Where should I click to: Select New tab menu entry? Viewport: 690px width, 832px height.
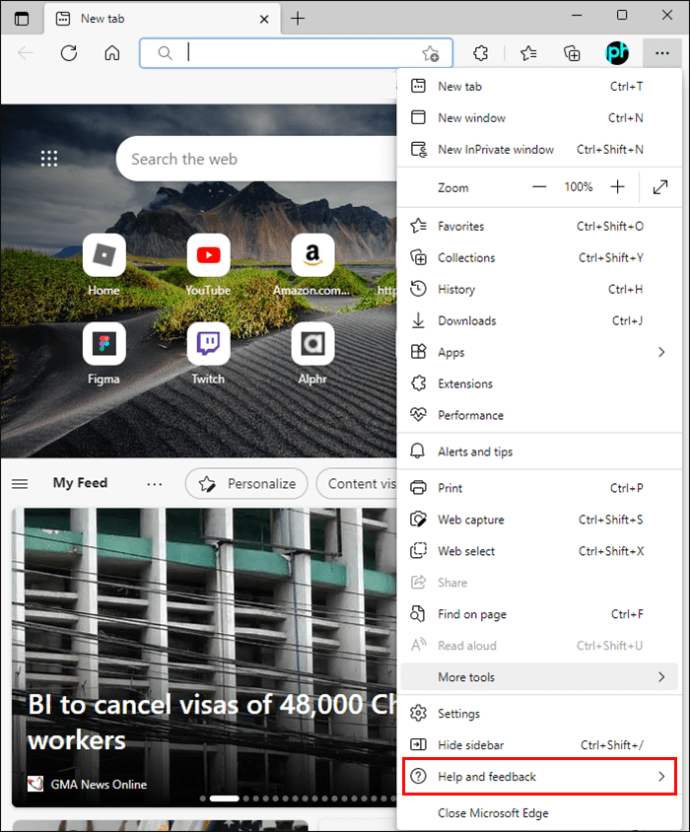coord(539,86)
